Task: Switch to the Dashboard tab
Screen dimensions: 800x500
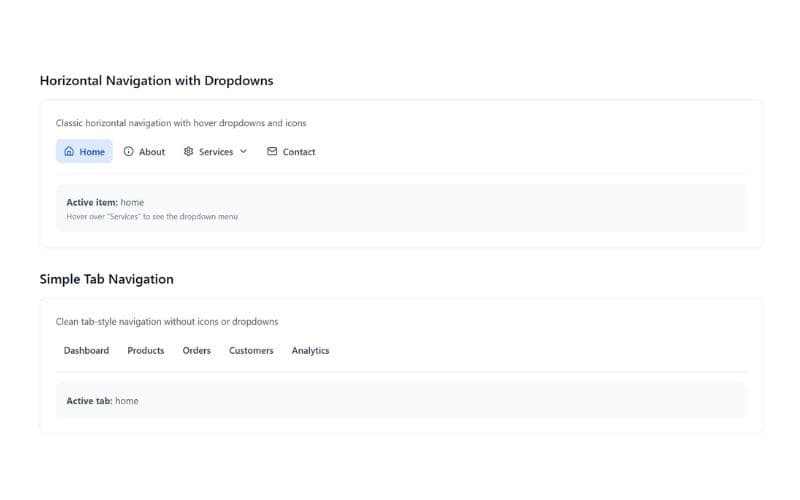Action: click(86, 351)
